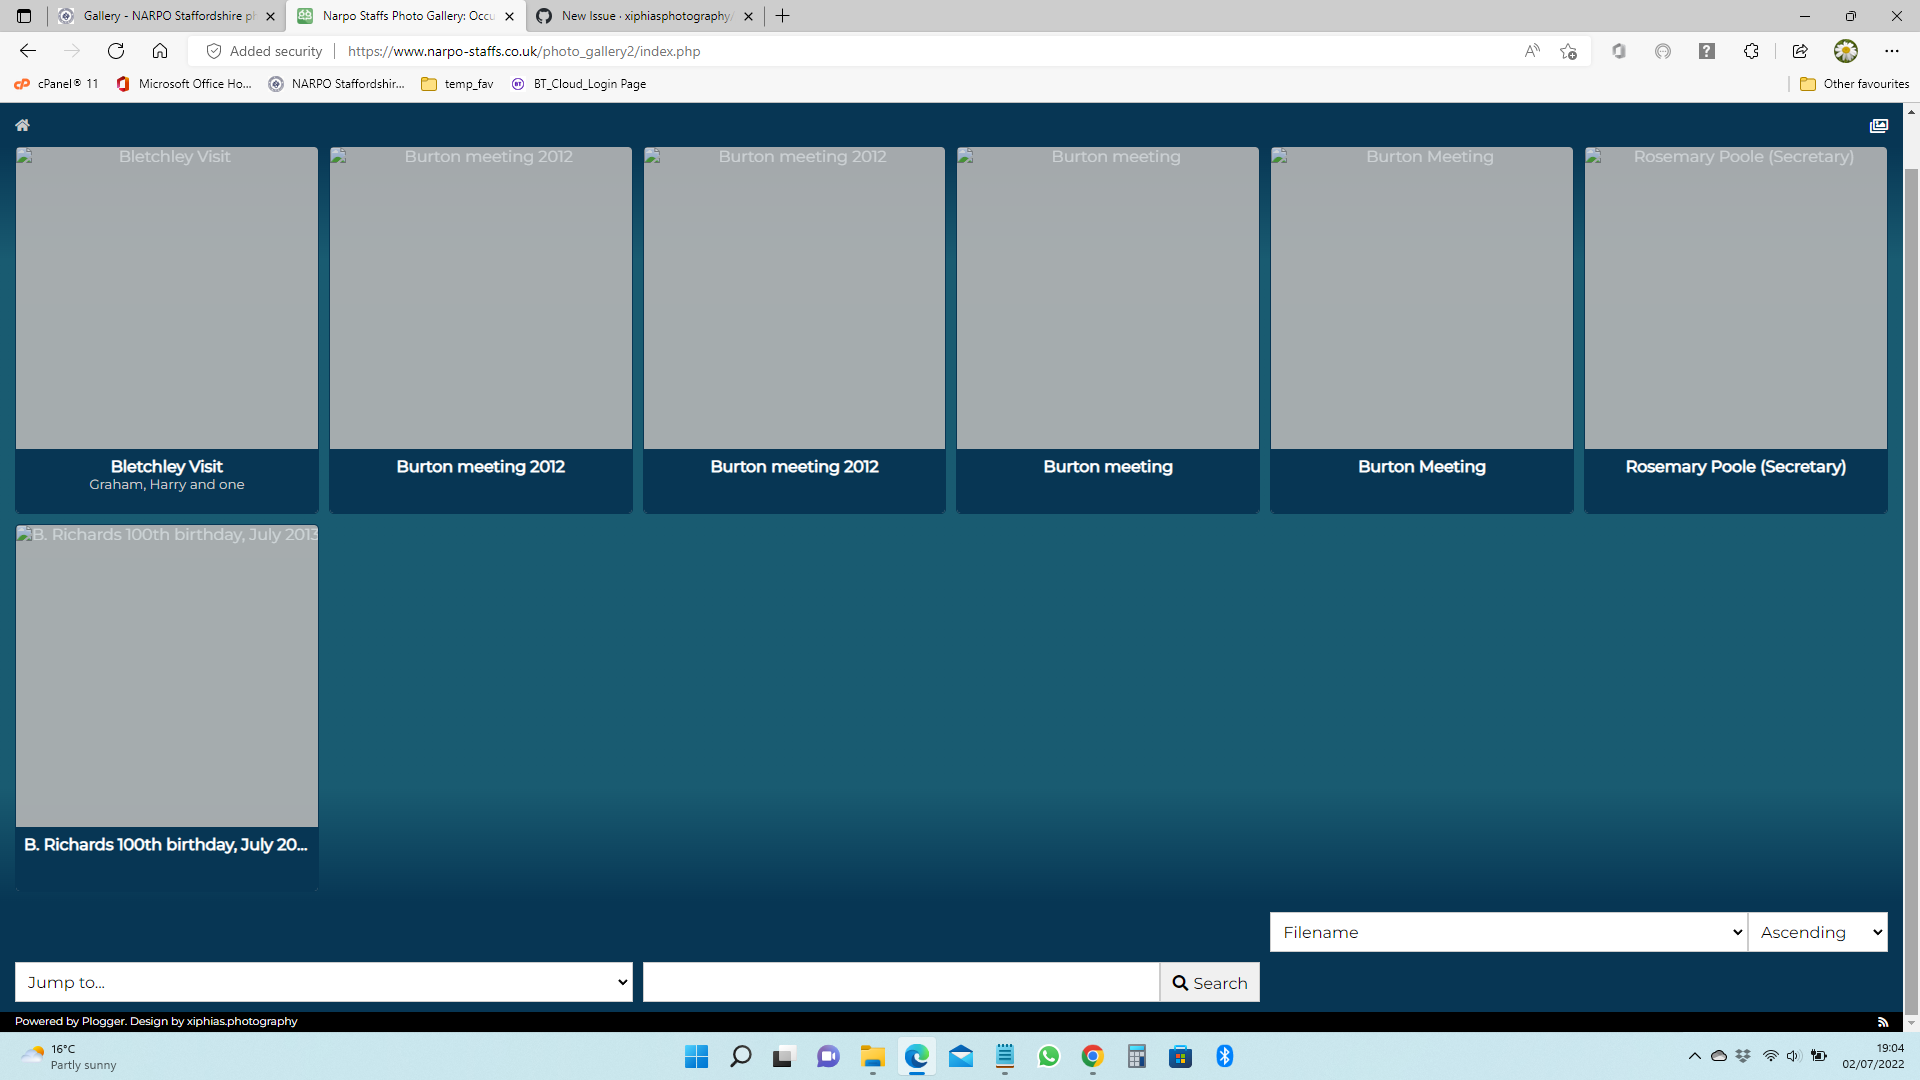Open the gallery slideshow icon at top right
Screen dimensions: 1920x1080
tap(1878, 125)
